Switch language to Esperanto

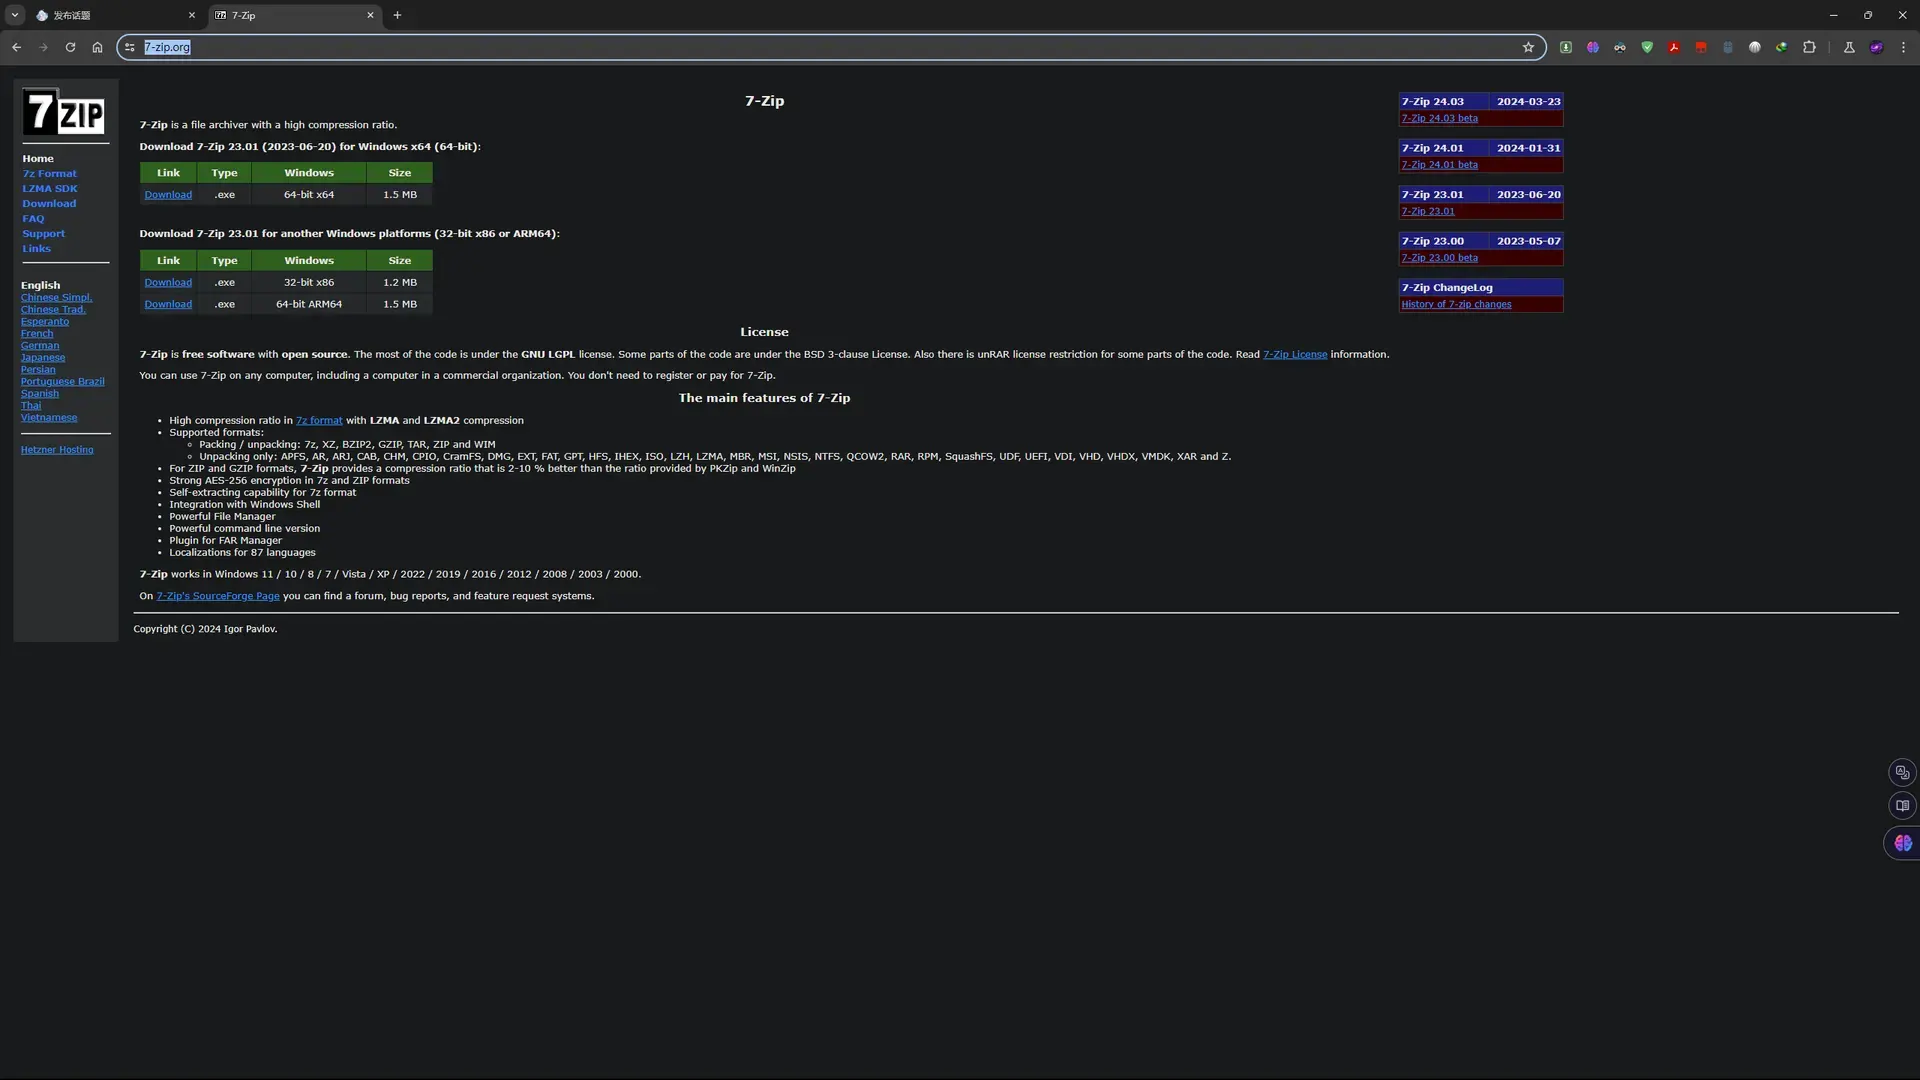[x=45, y=322]
